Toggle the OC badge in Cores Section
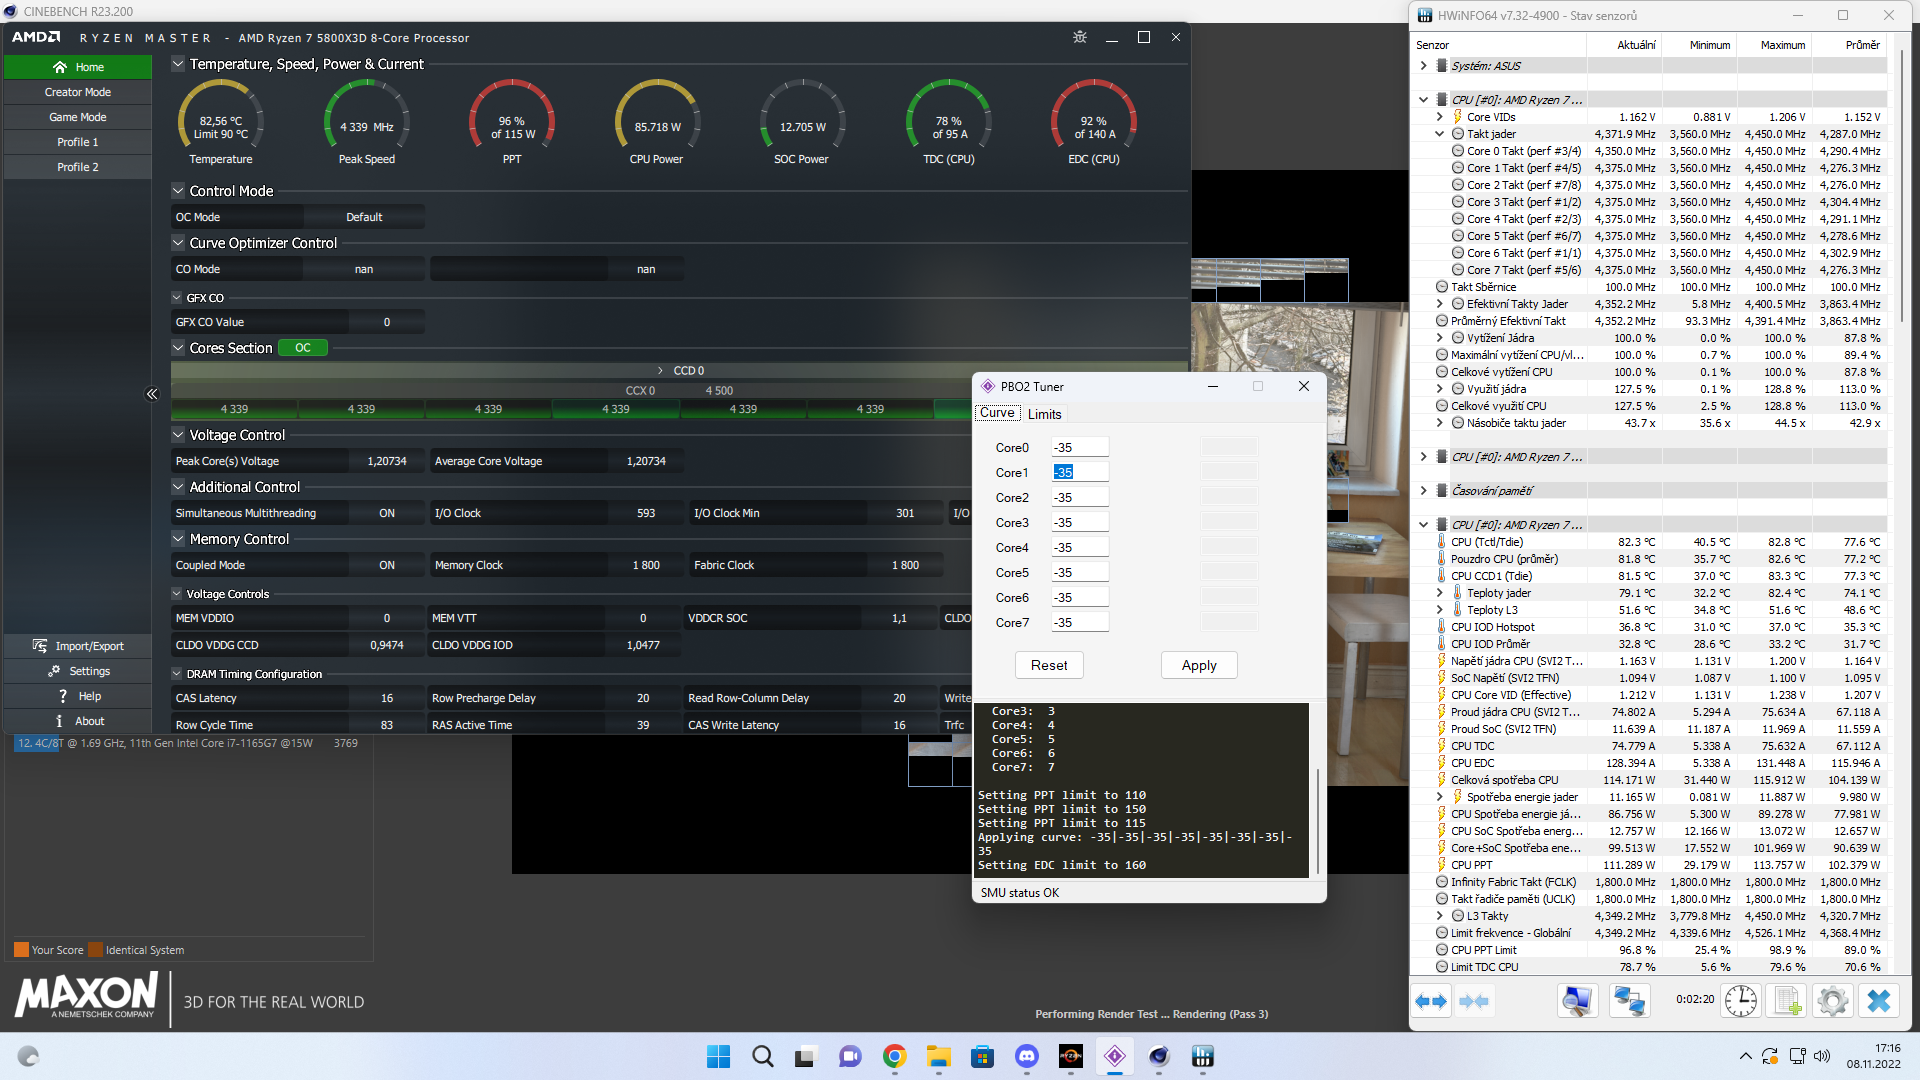The width and height of the screenshot is (1920, 1080). 302,348
